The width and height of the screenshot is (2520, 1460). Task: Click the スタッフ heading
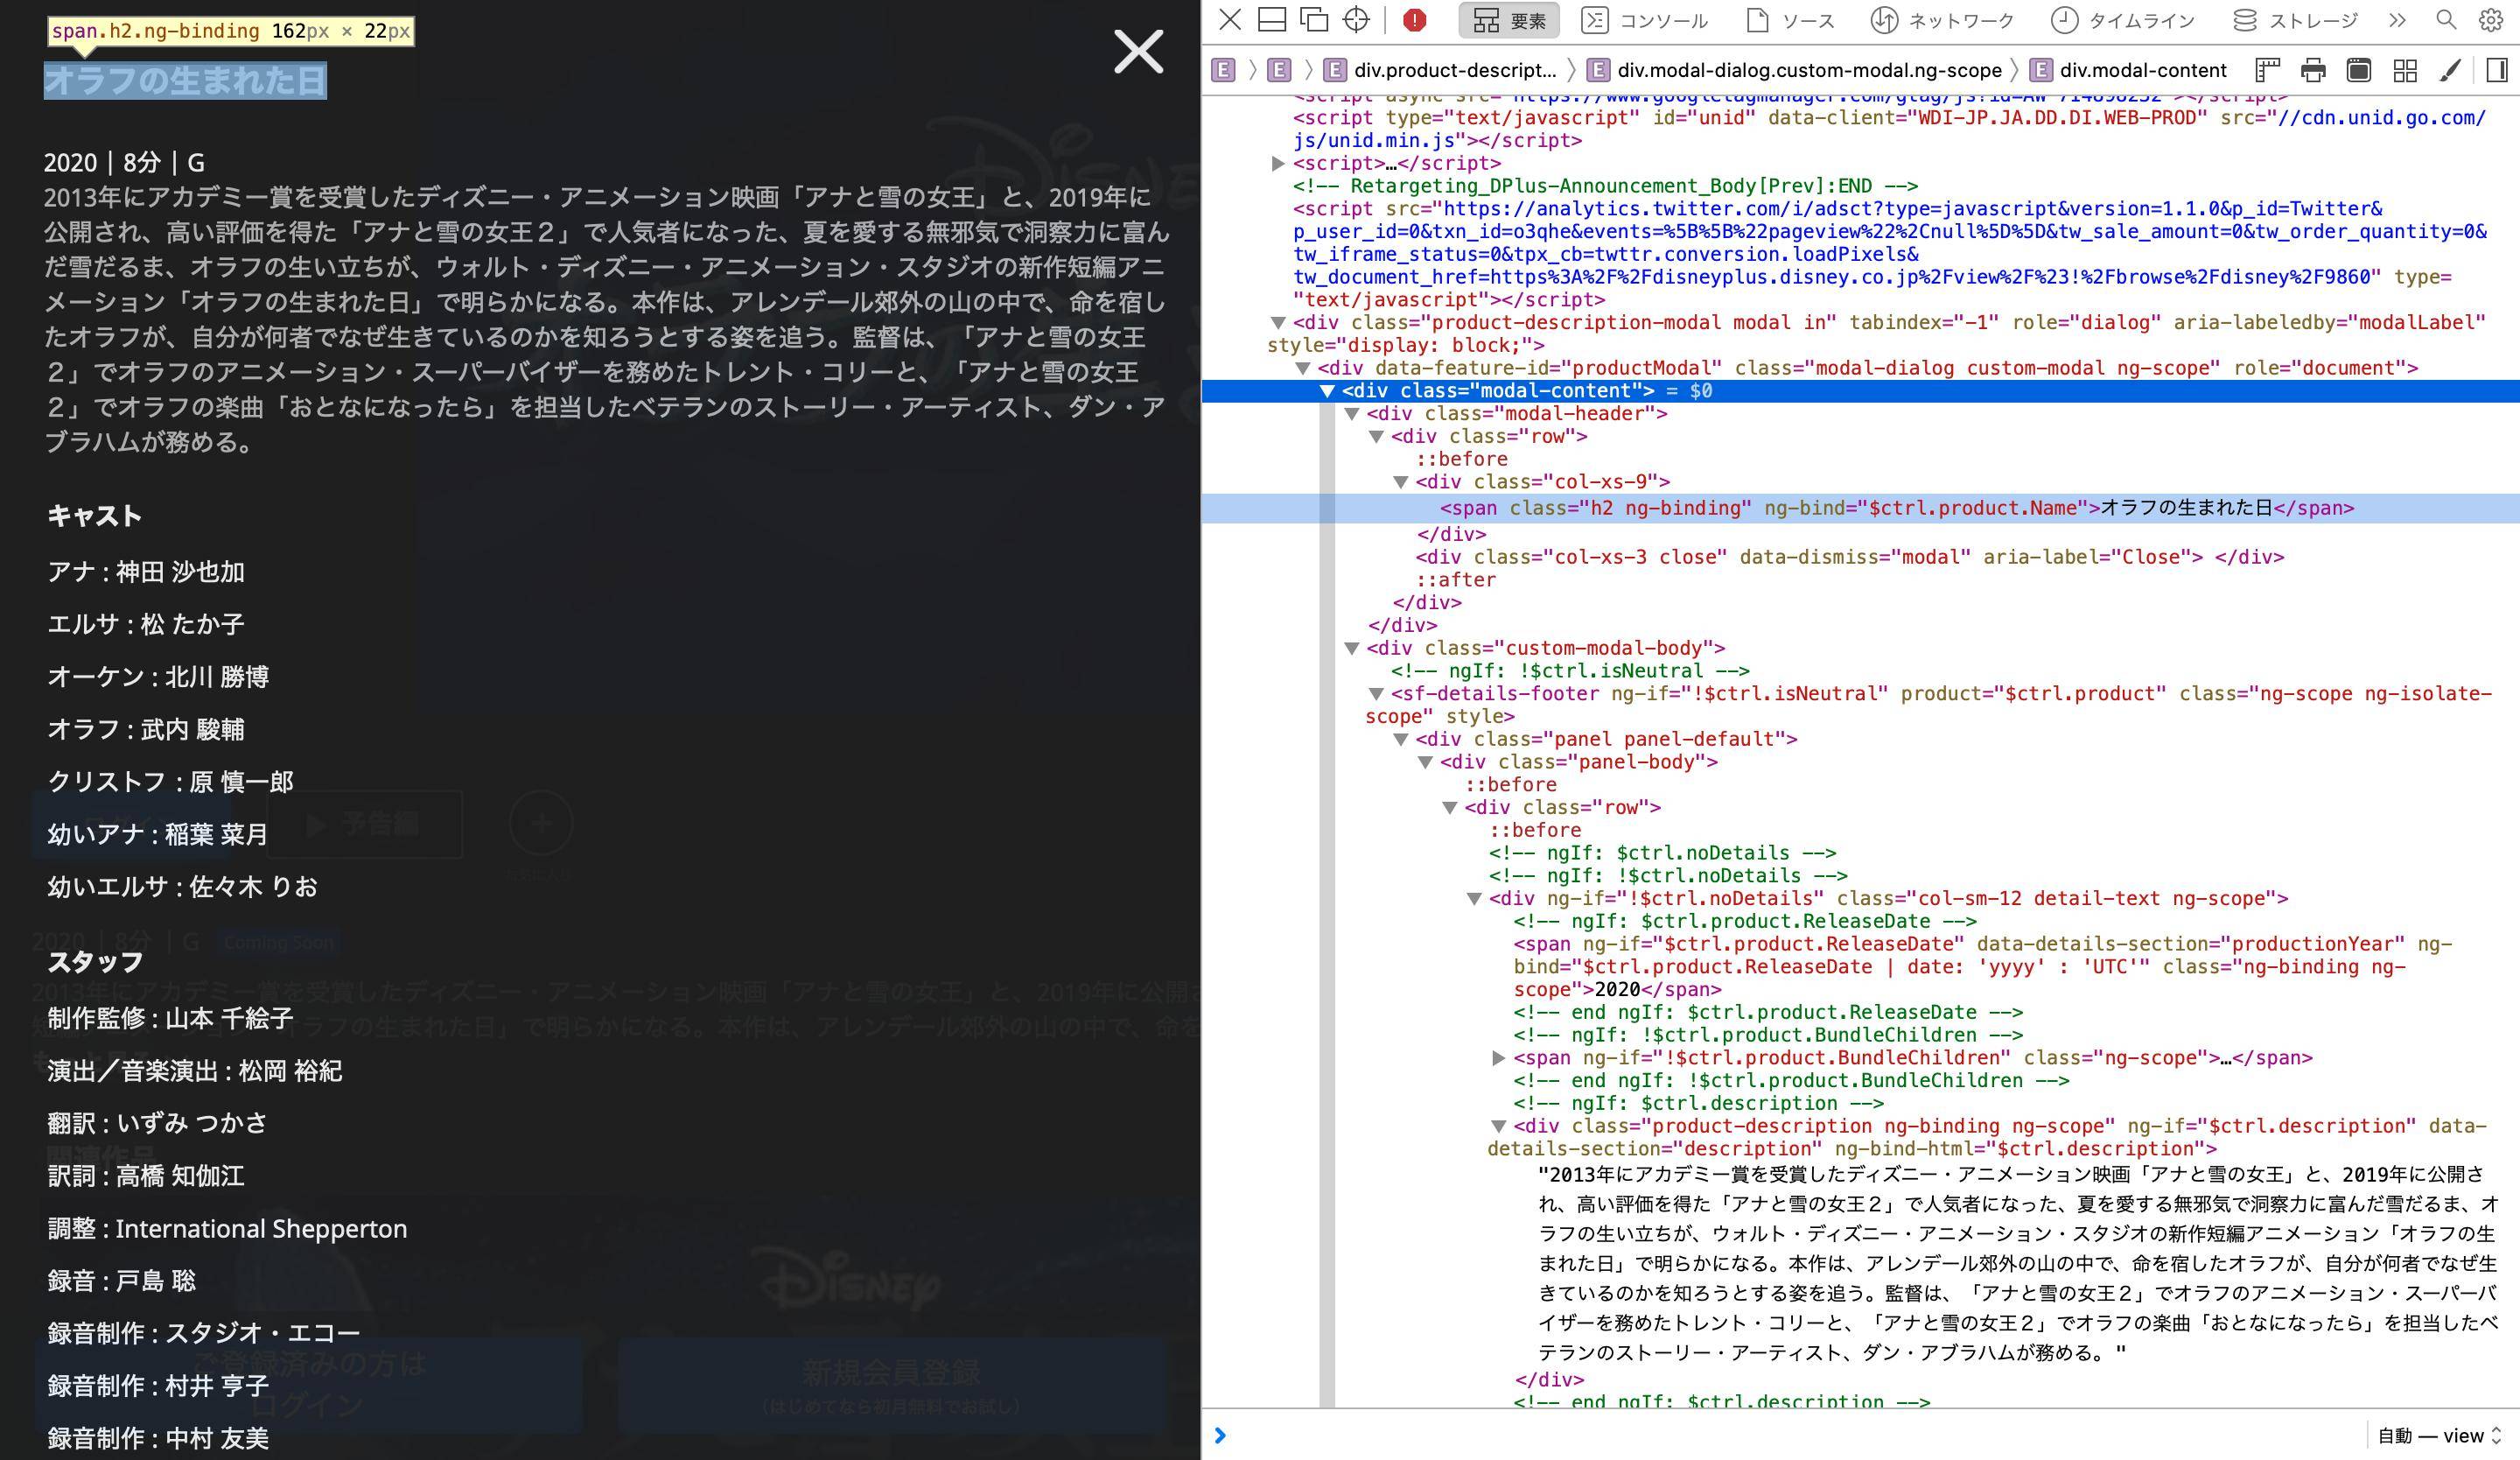coord(95,962)
